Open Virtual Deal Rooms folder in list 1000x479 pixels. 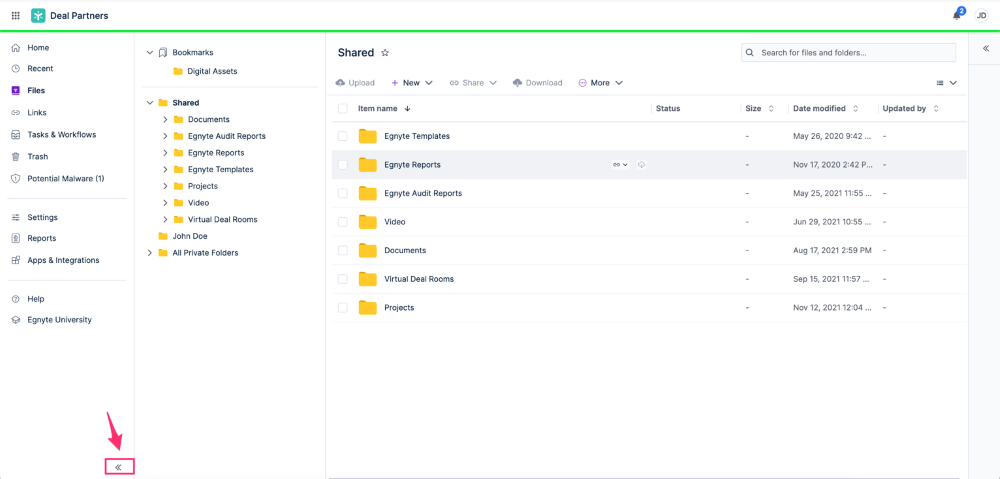point(419,279)
